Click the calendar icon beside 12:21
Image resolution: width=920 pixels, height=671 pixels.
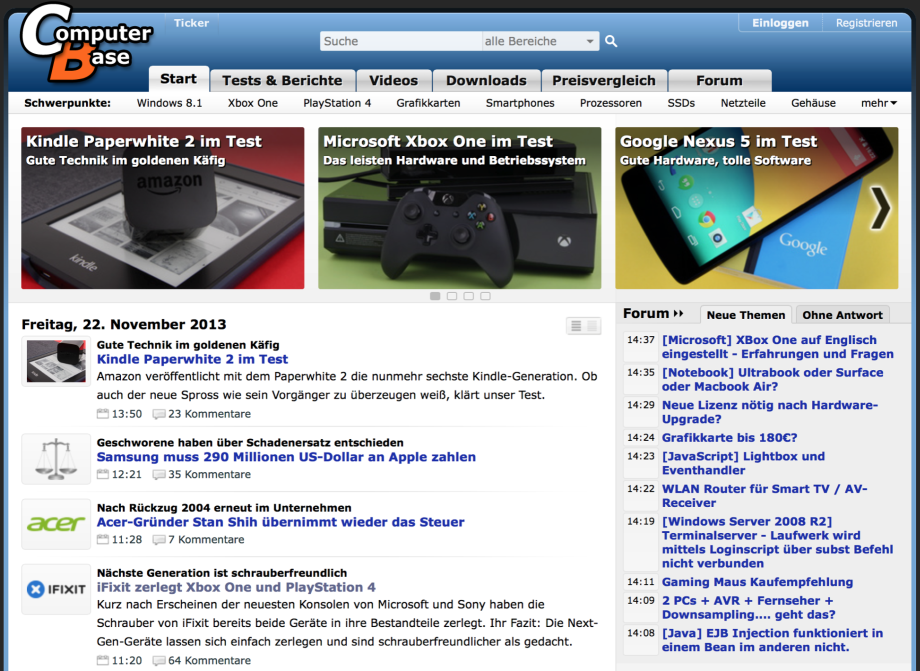[x=103, y=475]
